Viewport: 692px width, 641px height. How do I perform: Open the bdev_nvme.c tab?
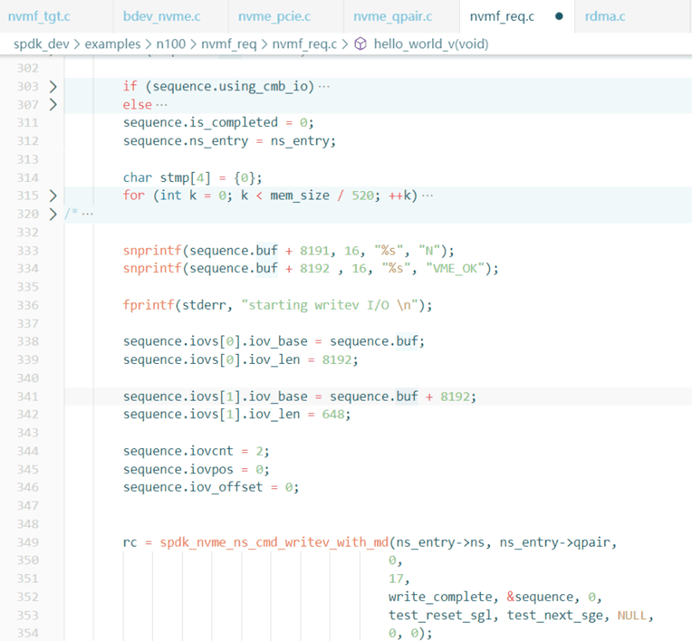click(162, 16)
